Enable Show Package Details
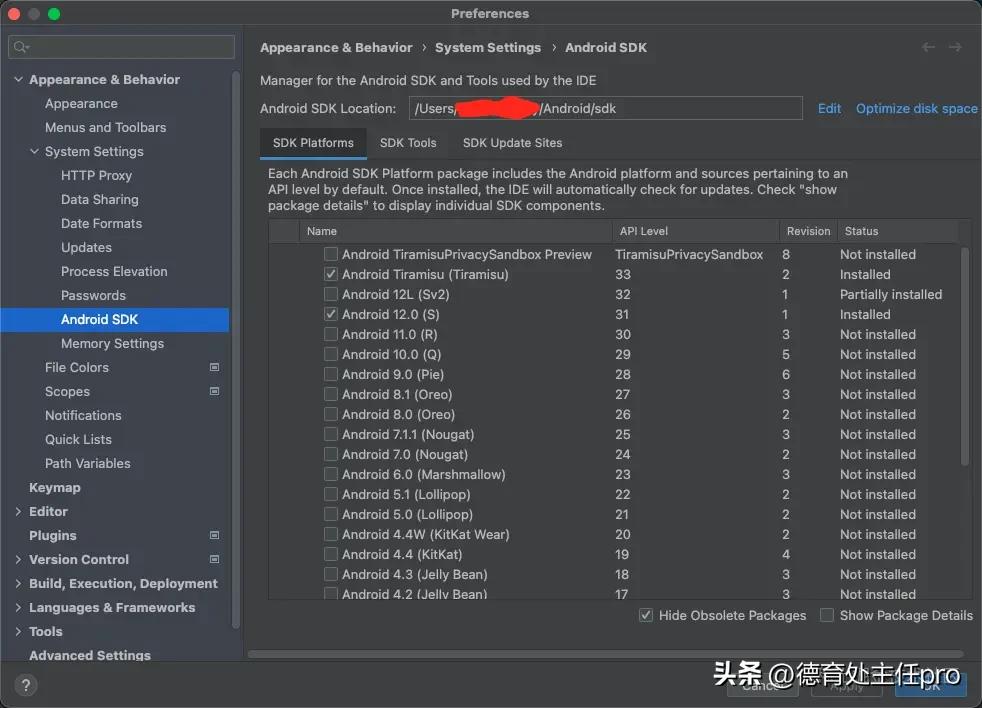Viewport: 982px width, 708px height. [826, 615]
